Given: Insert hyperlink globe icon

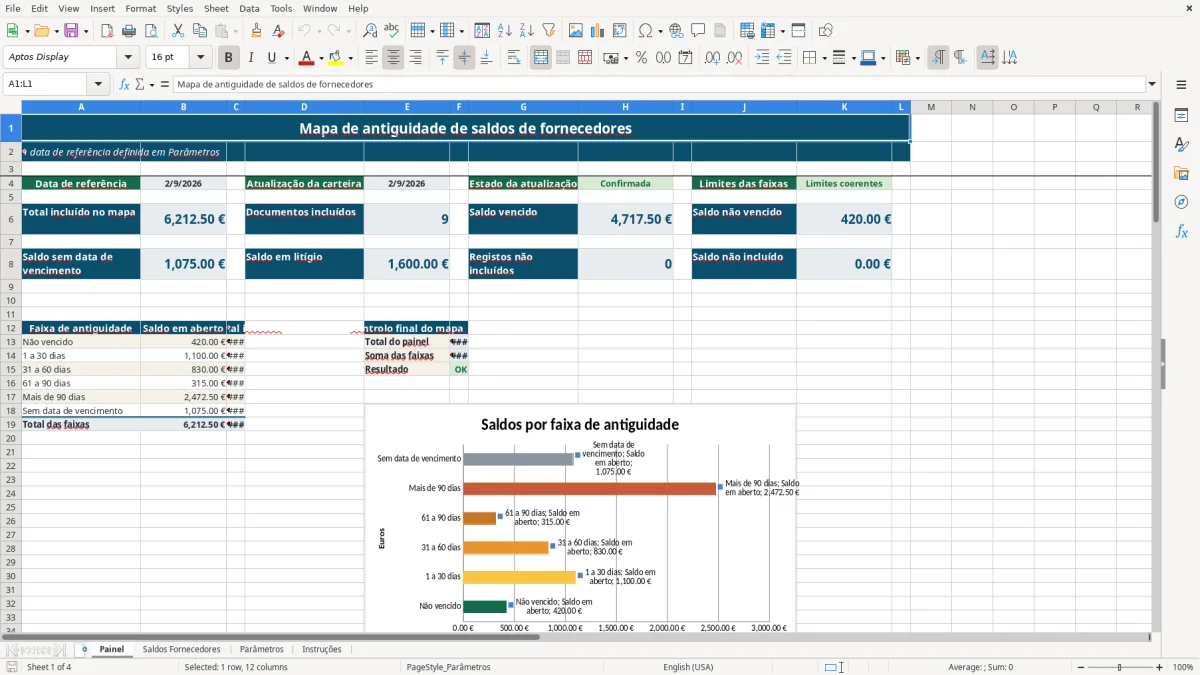Looking at the screenshot, I should (676, 31).
